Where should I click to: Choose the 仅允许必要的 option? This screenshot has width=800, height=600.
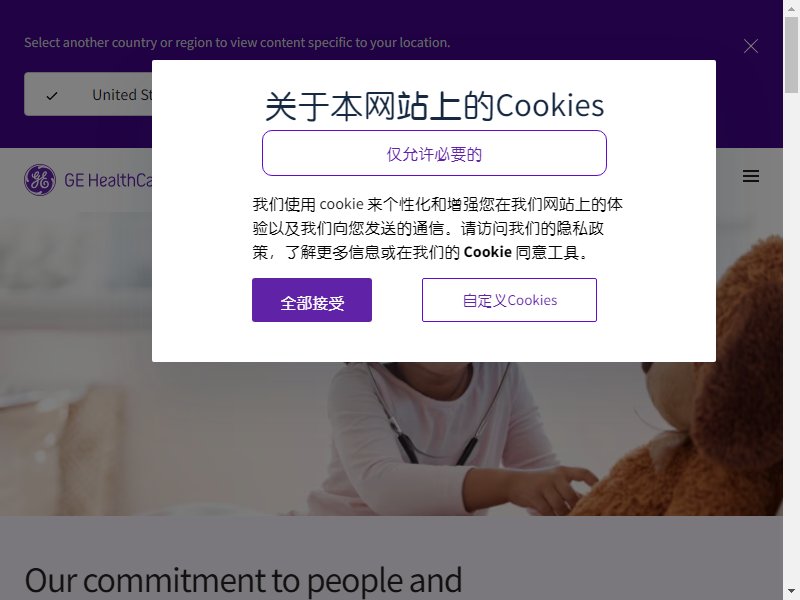point(434,153)
